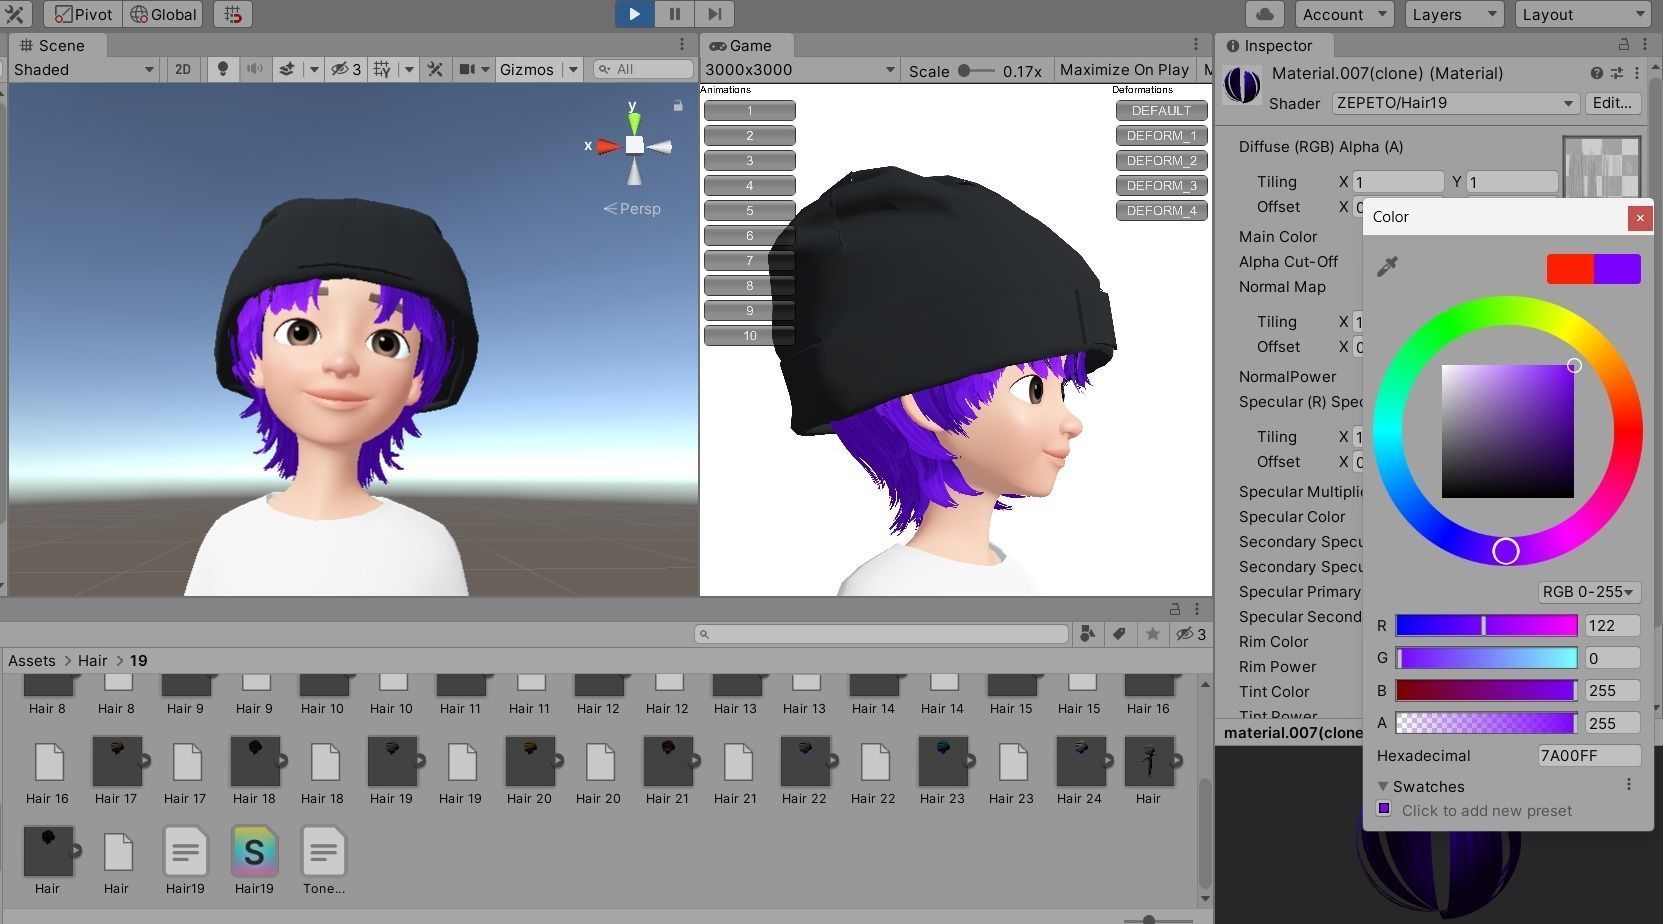Click the Edit button next to the ZEPETO/Hair19 shader
Viewport: 1663px width, 924px height.
coord(1611,103)
